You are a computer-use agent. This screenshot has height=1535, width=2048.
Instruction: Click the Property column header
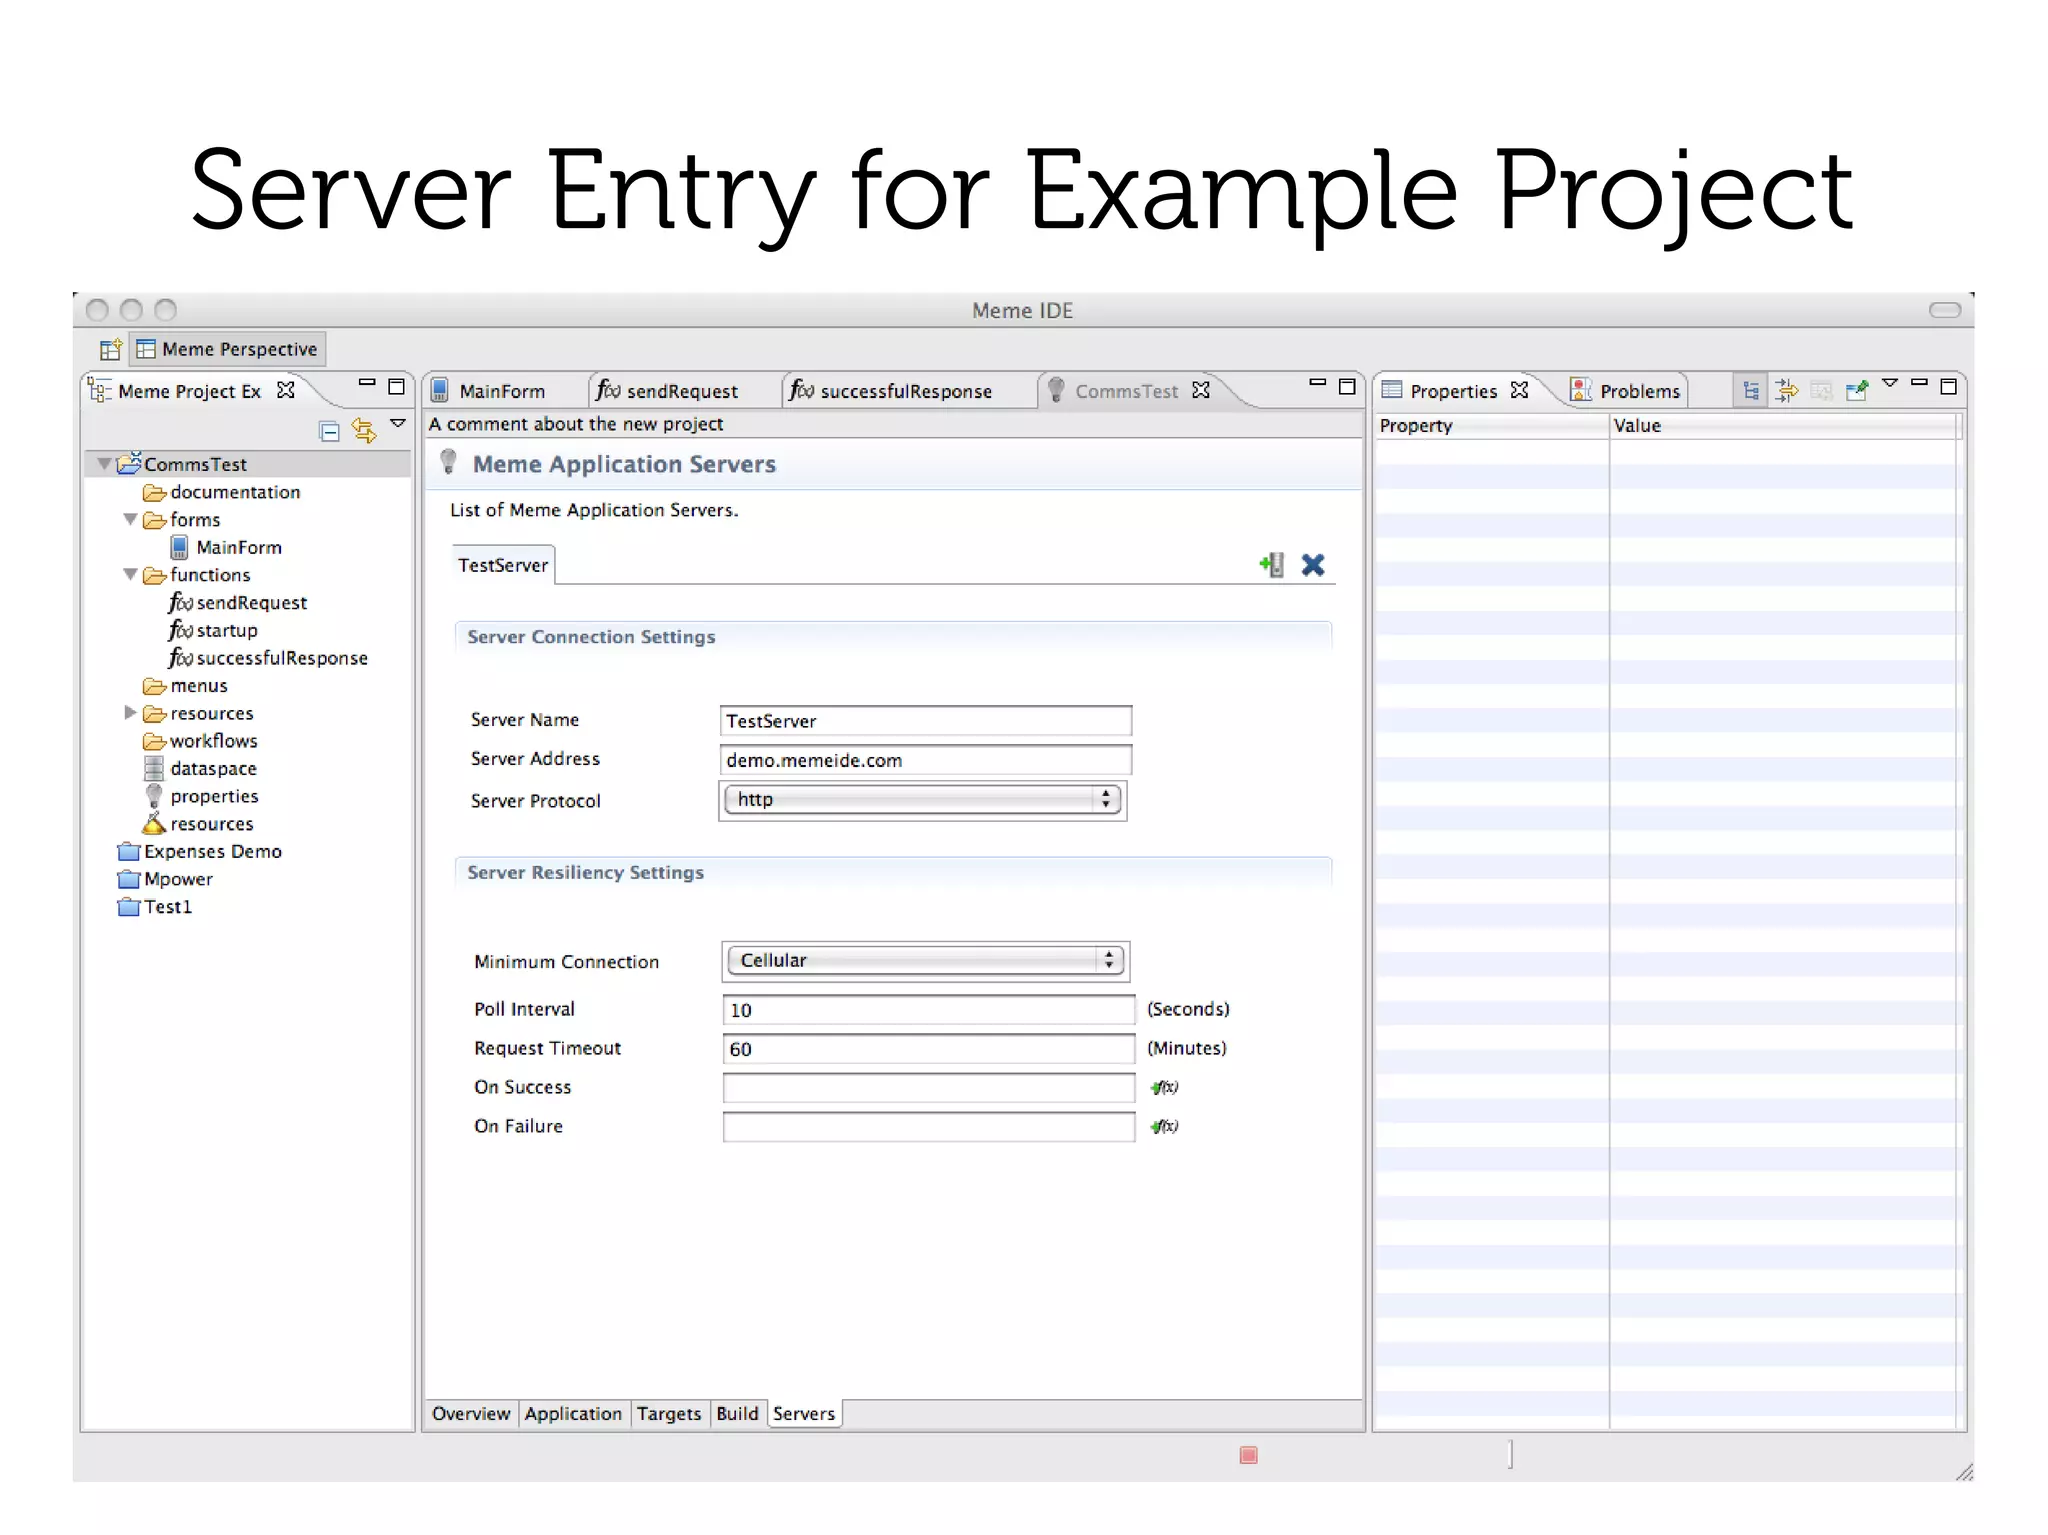click(x=1491, y=426)
